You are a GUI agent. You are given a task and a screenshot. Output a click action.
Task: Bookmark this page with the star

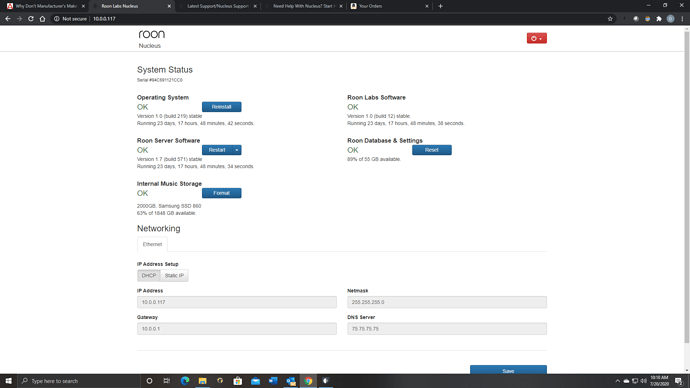[x=610, y=19]
